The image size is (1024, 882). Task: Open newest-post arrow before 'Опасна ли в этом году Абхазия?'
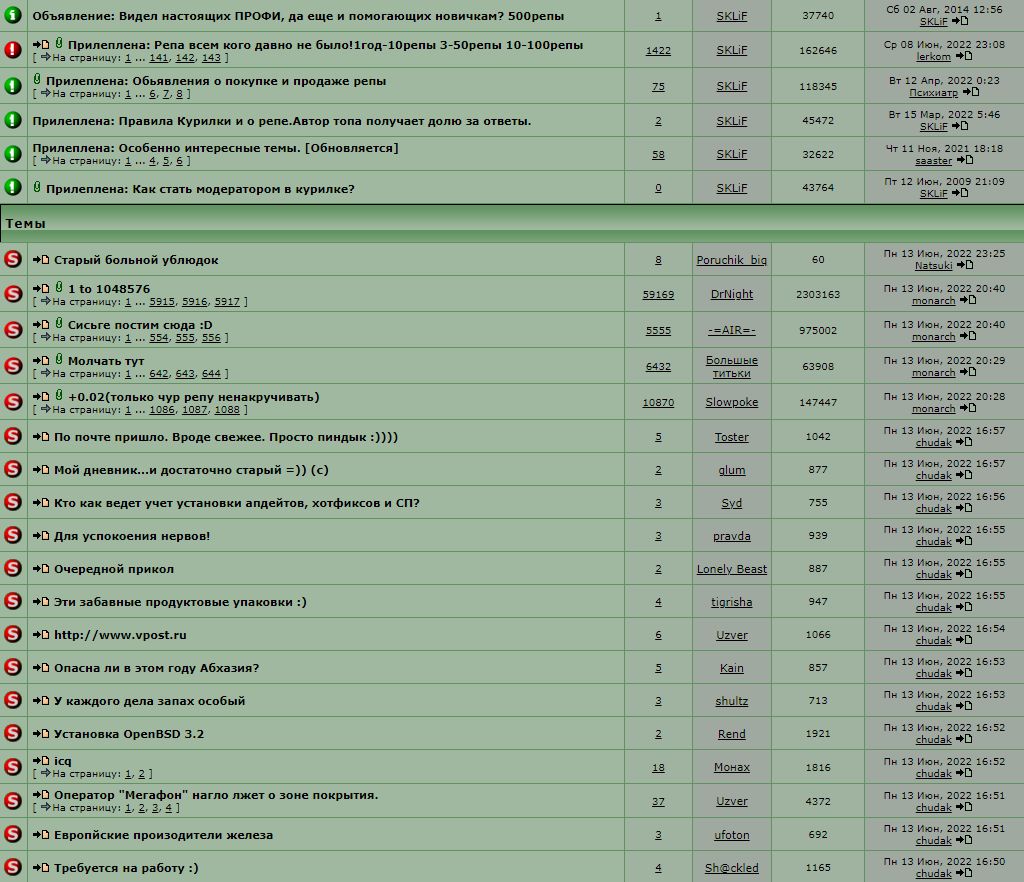click(41, 668)
